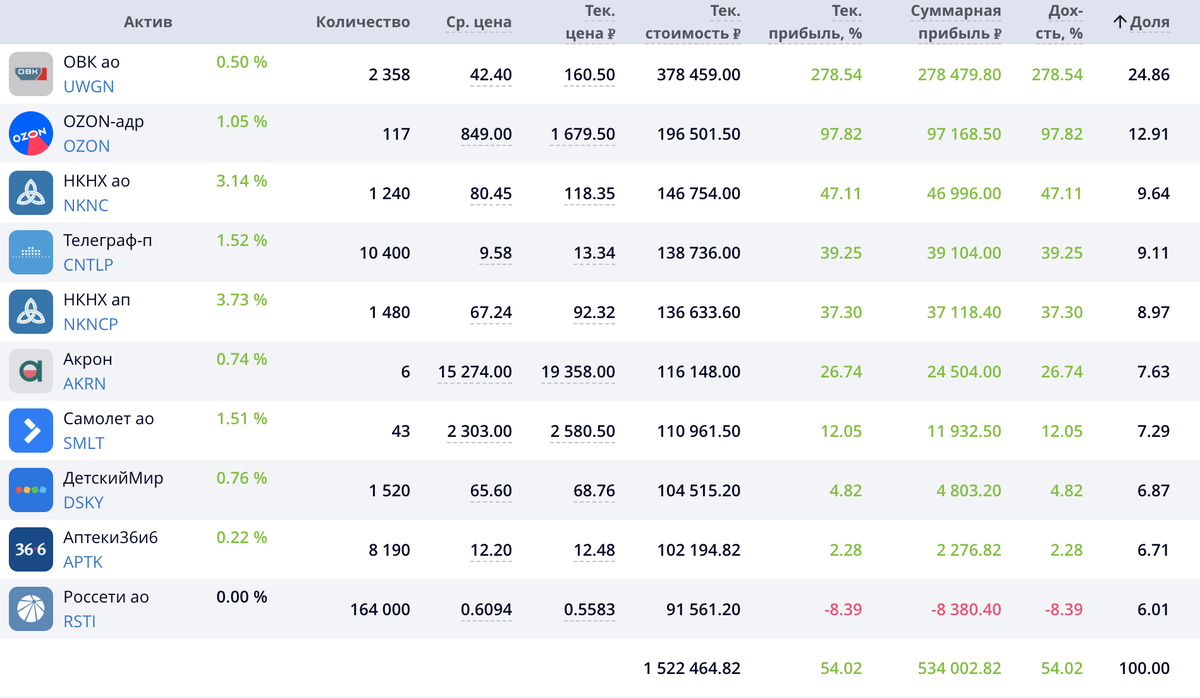Viewport: 1200px width, 698px height.
Task: Click the ДетскийМир logo icon
Action: (31, 490)
